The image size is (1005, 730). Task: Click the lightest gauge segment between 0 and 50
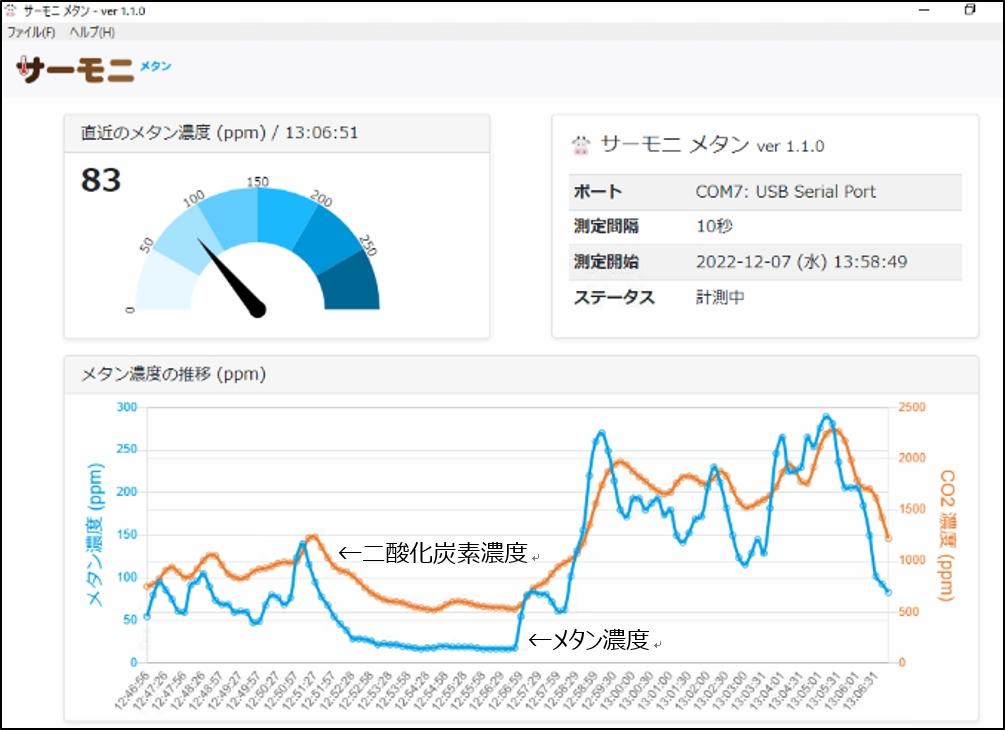click(x=162, y=285)
